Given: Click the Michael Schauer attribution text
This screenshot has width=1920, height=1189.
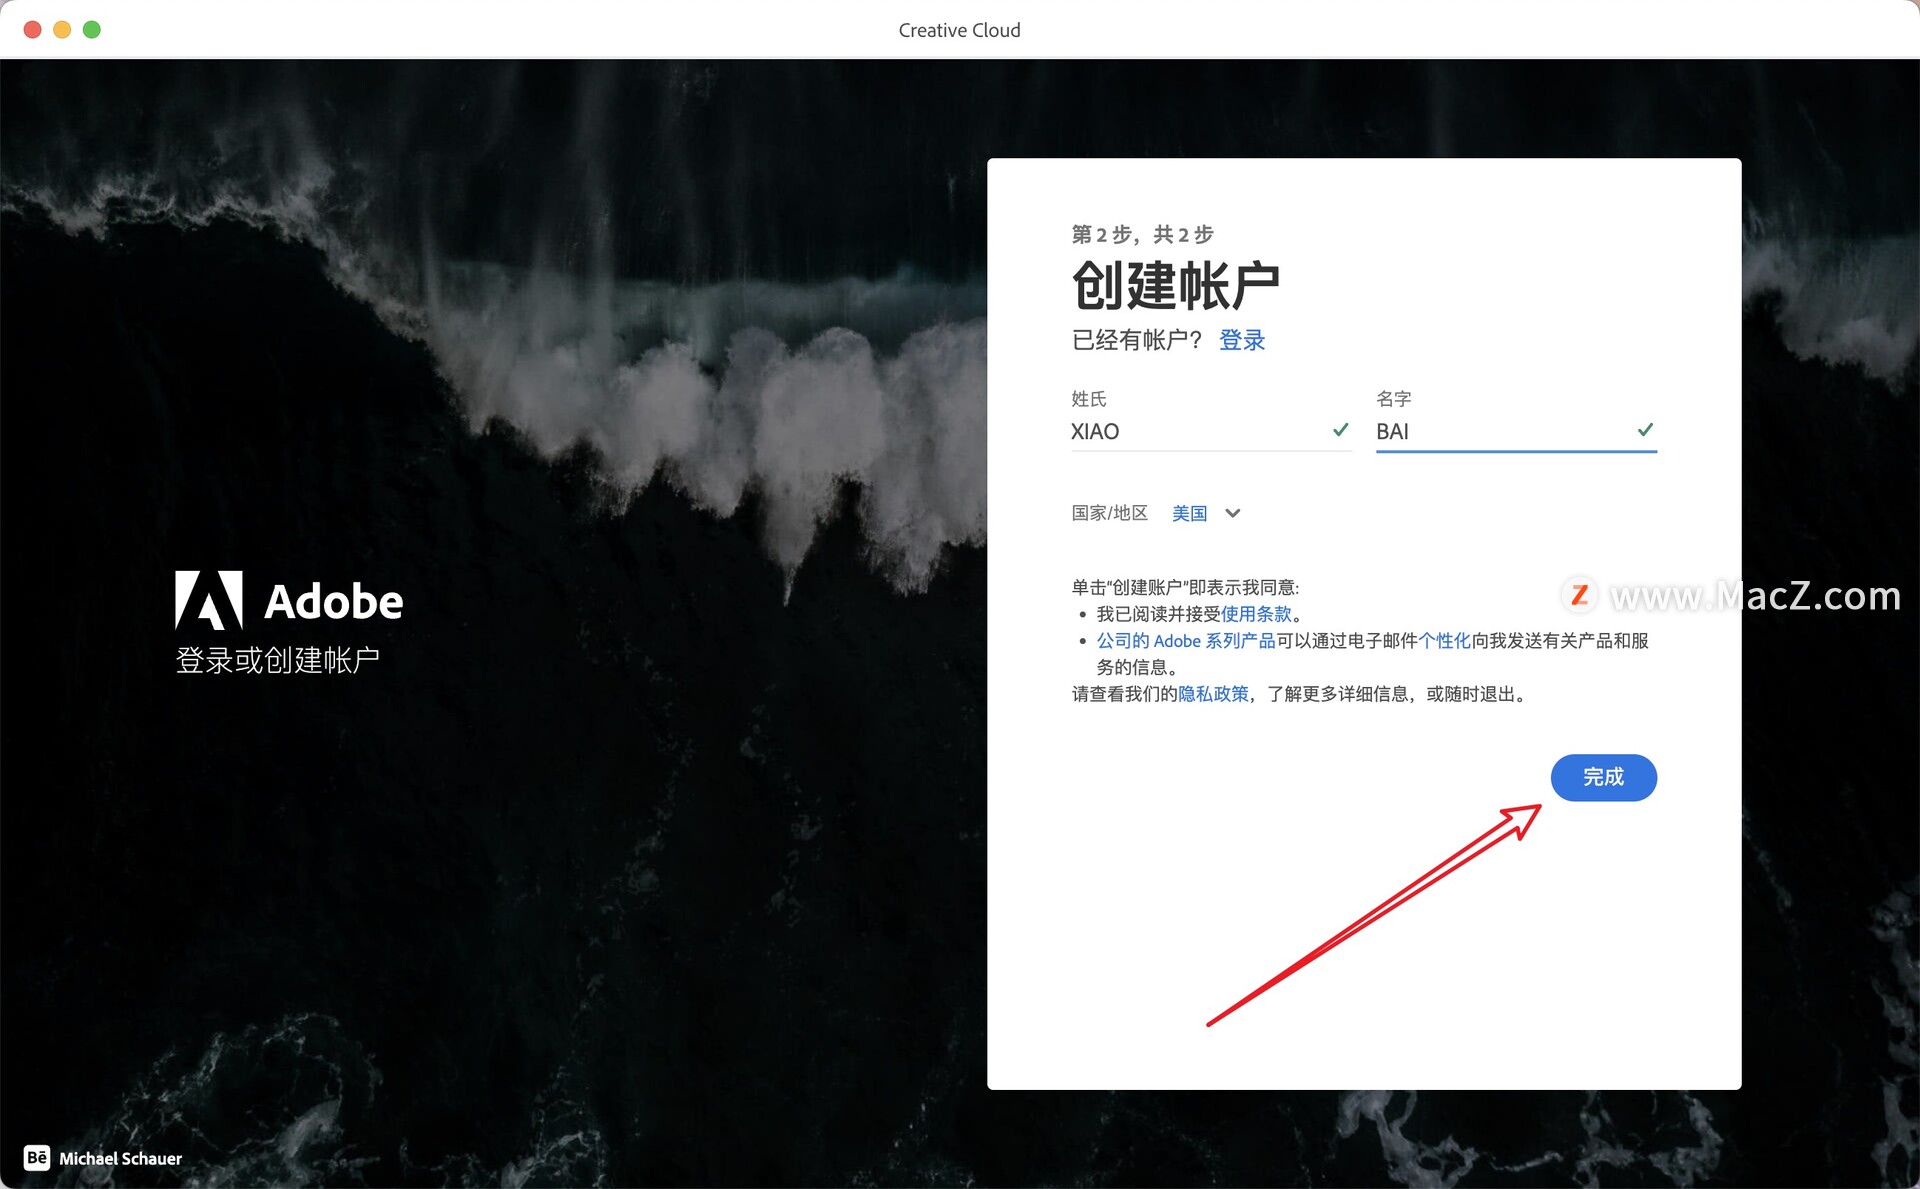Looking at the screenshot, I should pos(120,1158).
